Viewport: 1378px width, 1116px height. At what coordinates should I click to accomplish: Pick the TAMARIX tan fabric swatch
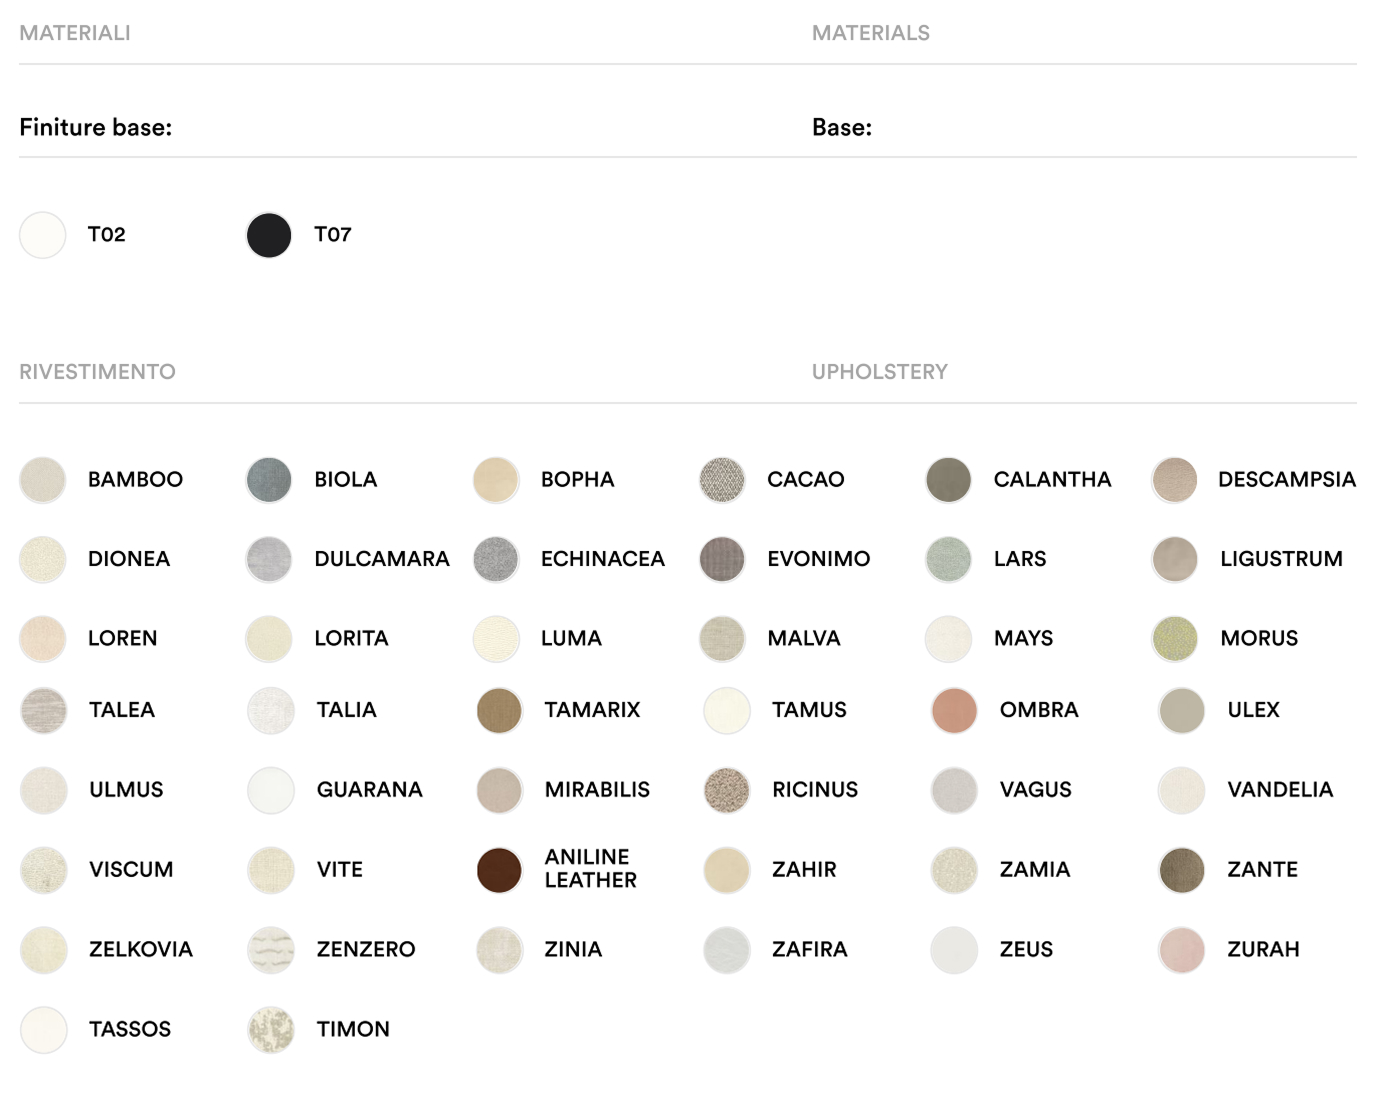coord(499,711)
